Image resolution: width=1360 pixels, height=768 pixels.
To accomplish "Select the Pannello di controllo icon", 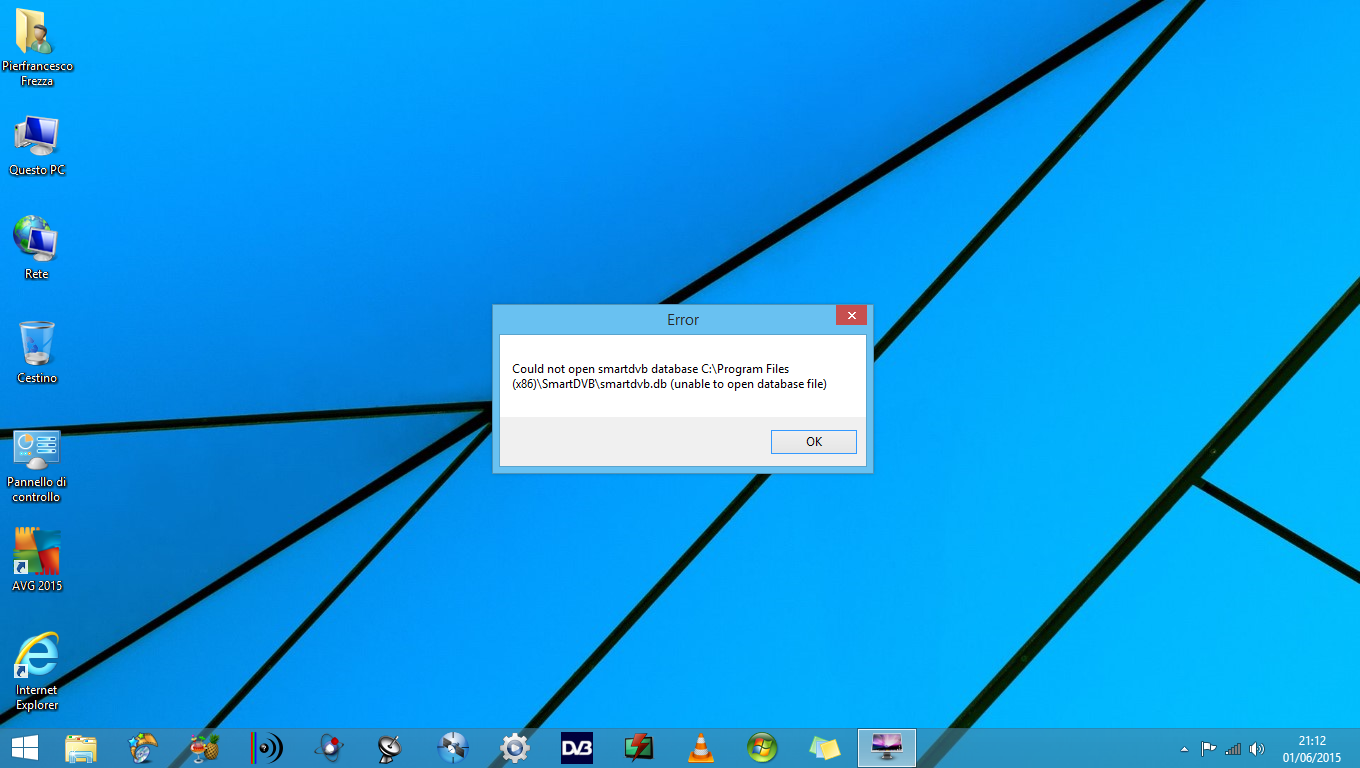I will [x=37, y=466].
